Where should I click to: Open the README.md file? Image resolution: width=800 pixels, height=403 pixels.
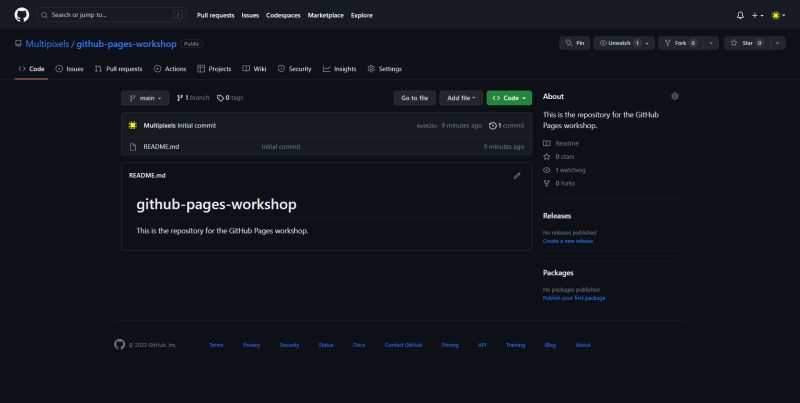161,147
